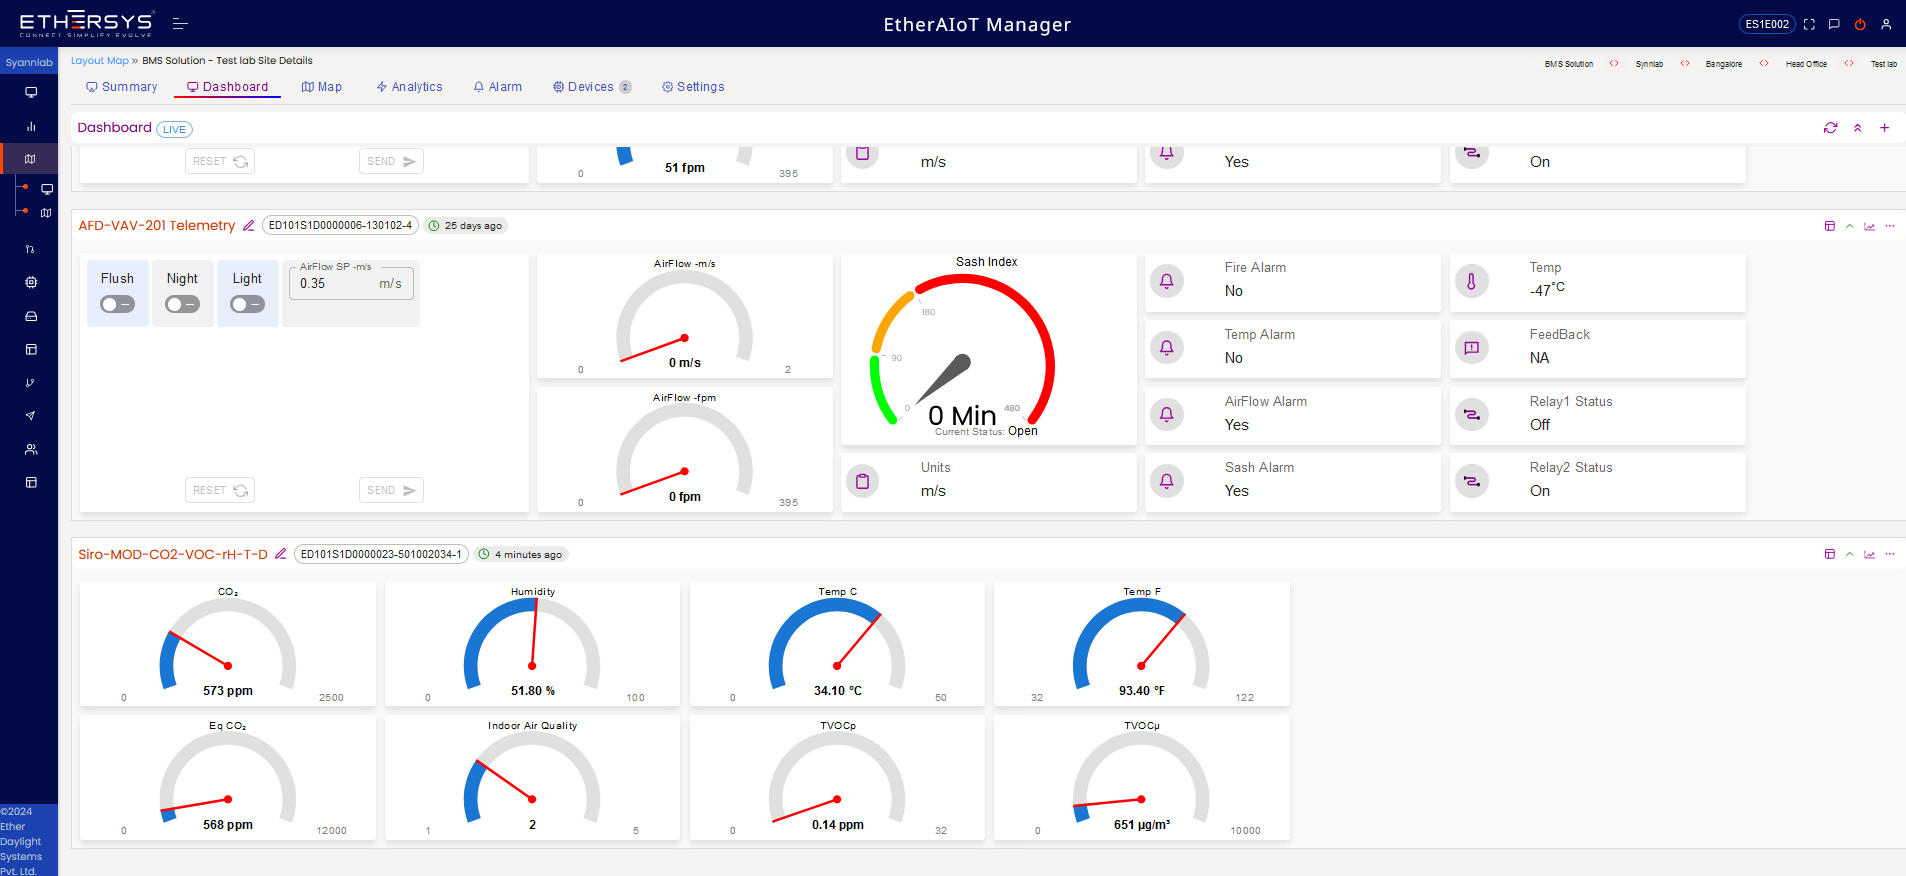Select Head Office in hierarchy breadcrumb

click(1806, 64)
